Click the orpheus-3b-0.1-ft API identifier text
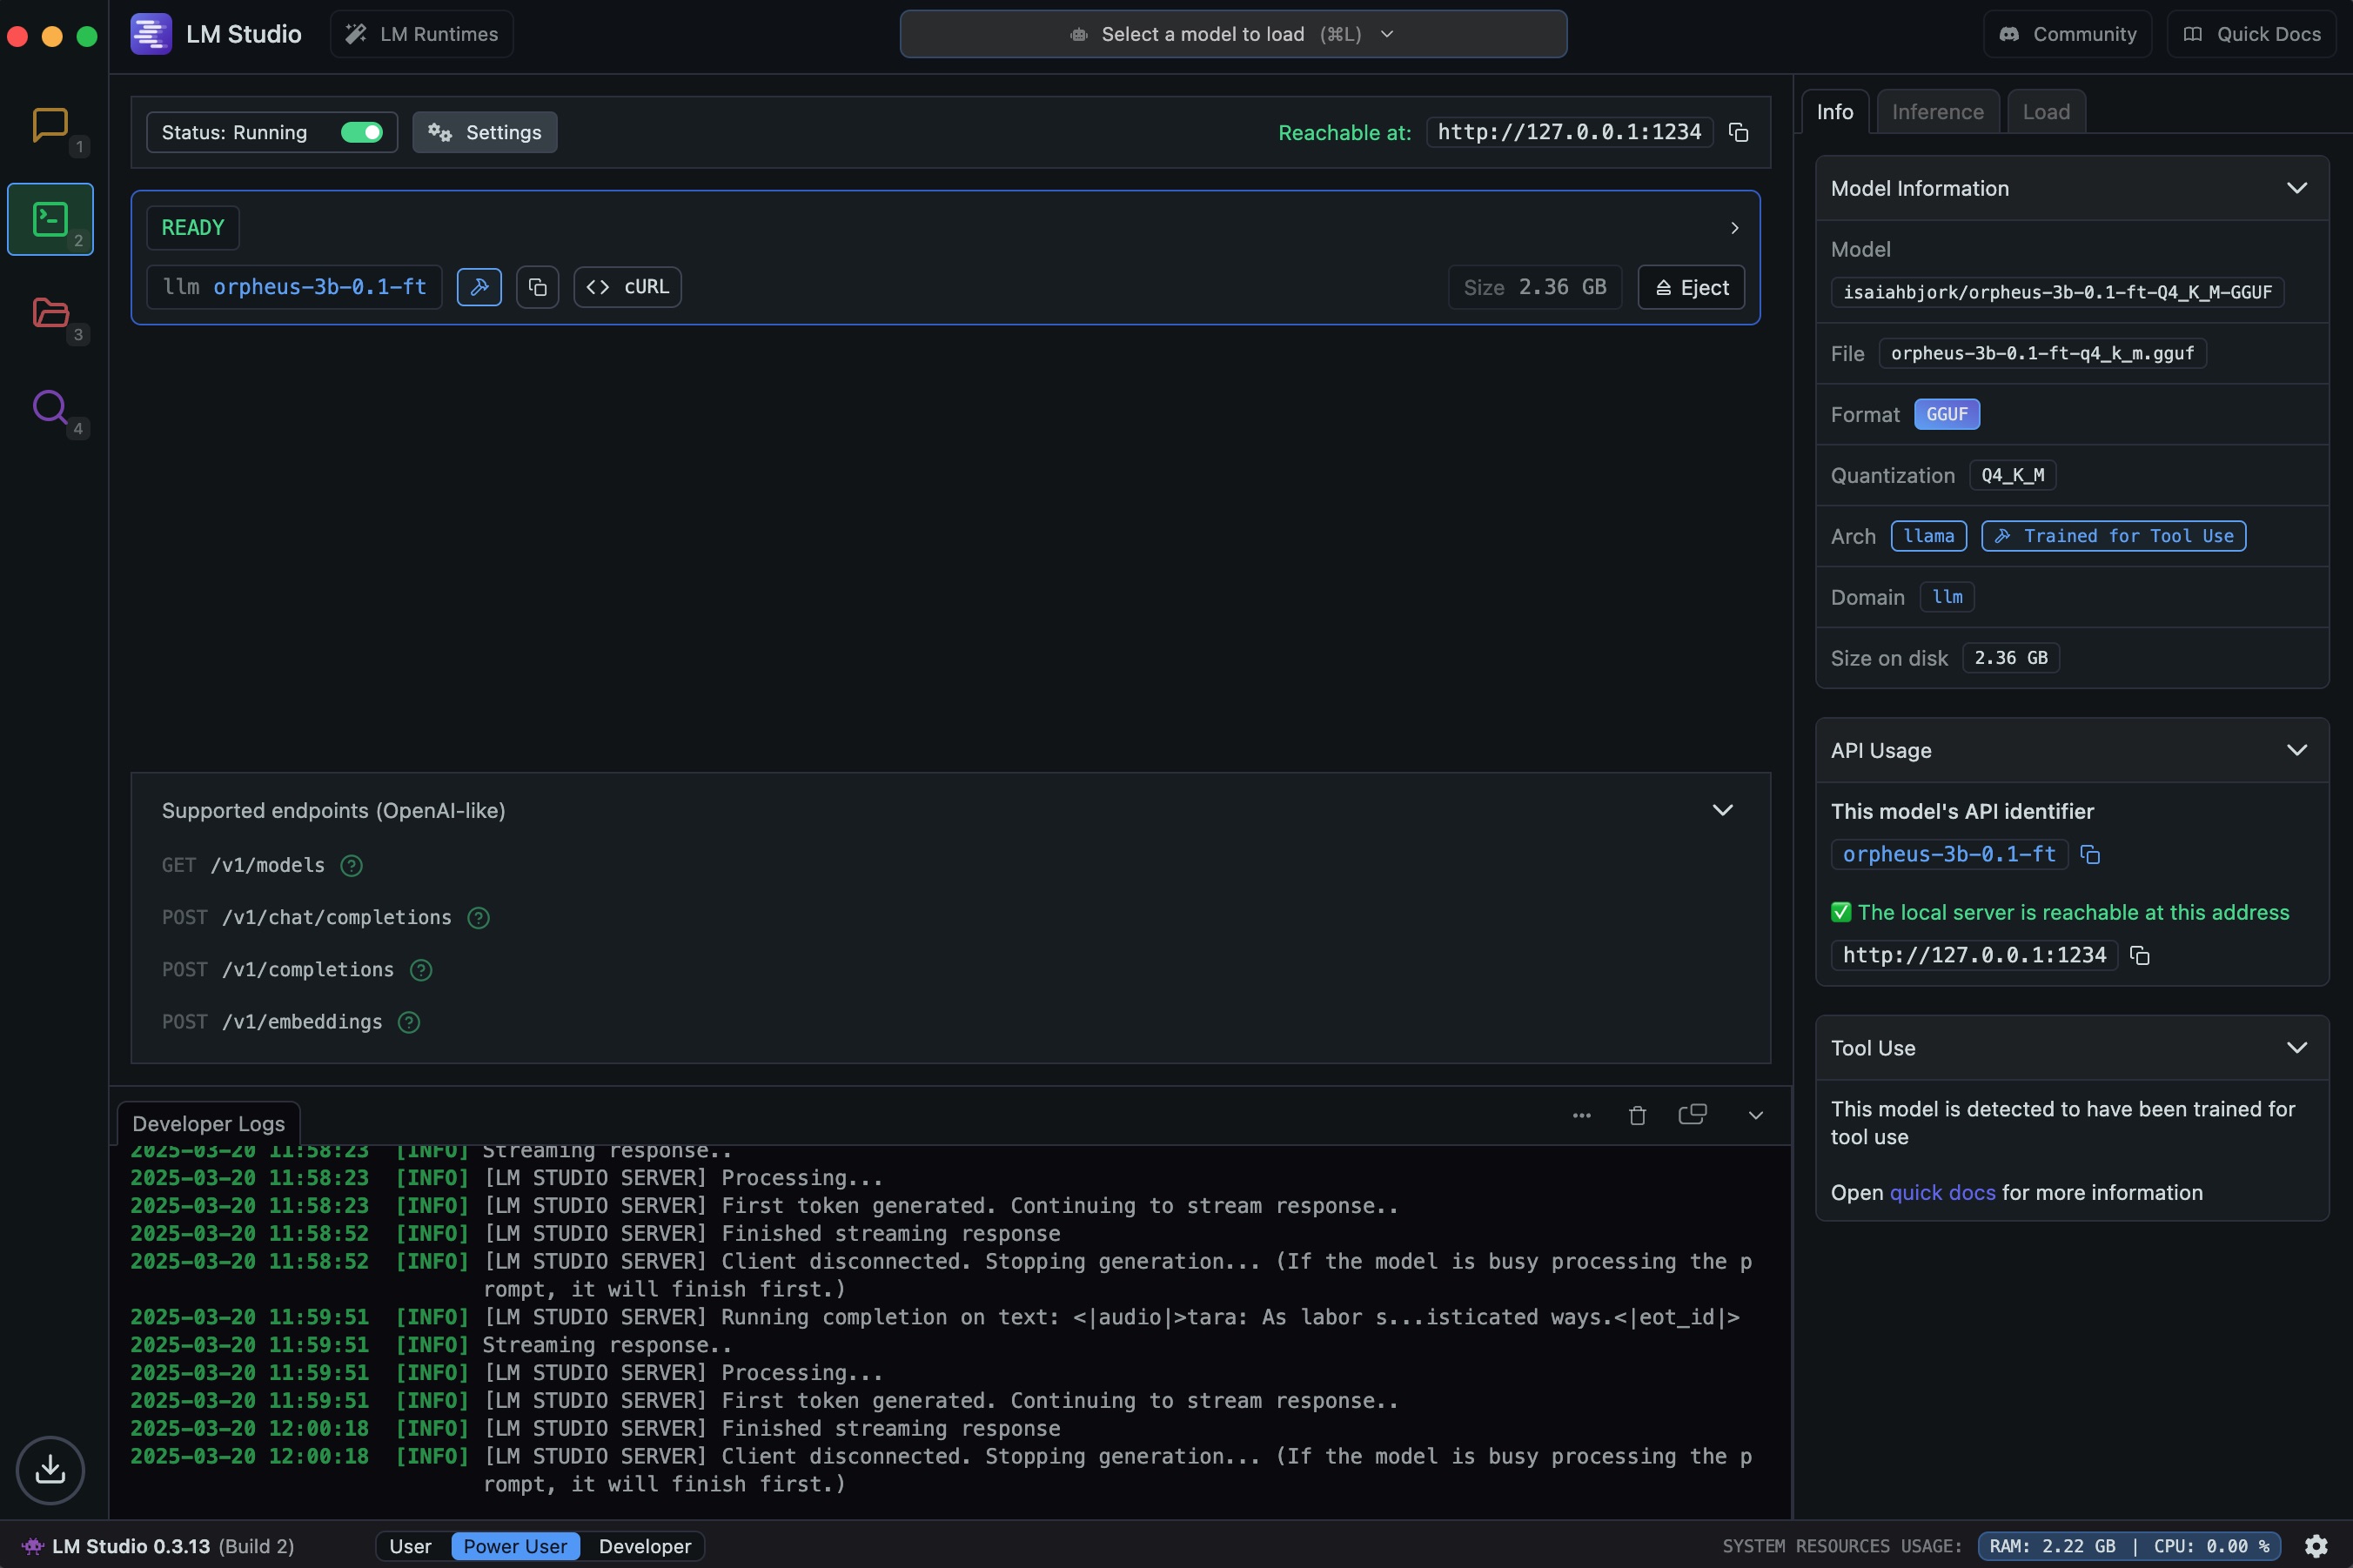This screenshot has width=2353, height=1568. coord(1949,854)
